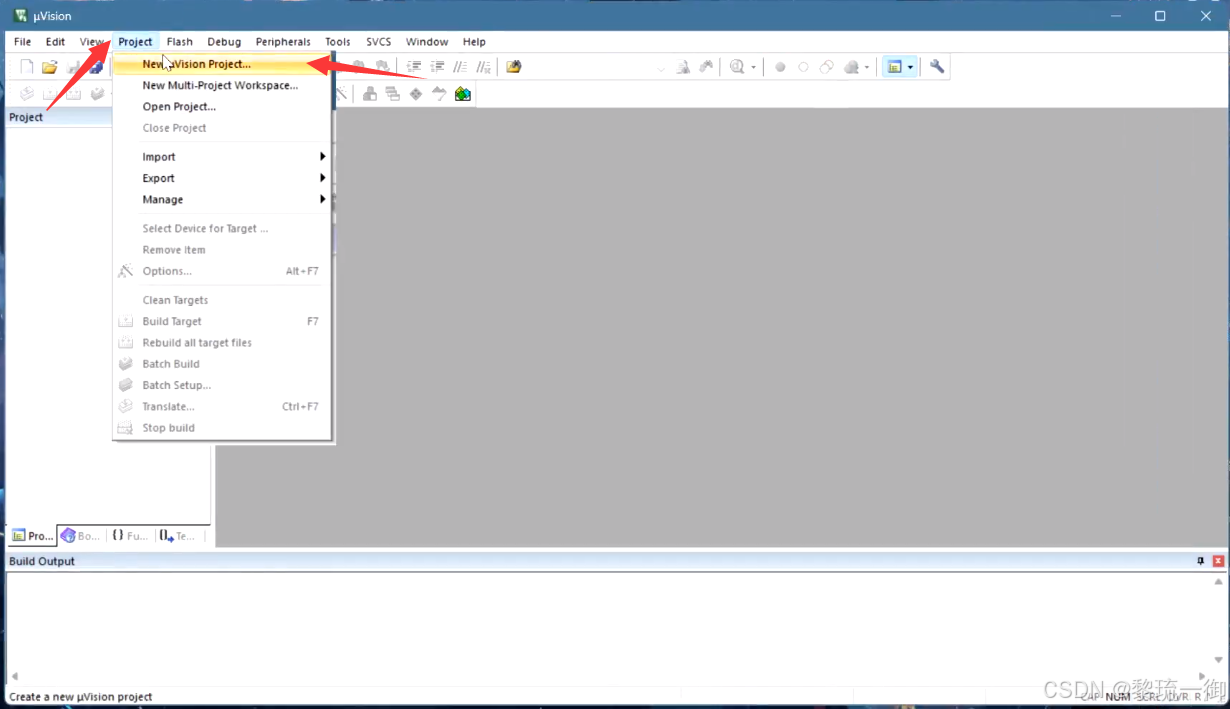1230x709 pixels.
Task: Click the magnifier debug session icon
Action: 737,67
